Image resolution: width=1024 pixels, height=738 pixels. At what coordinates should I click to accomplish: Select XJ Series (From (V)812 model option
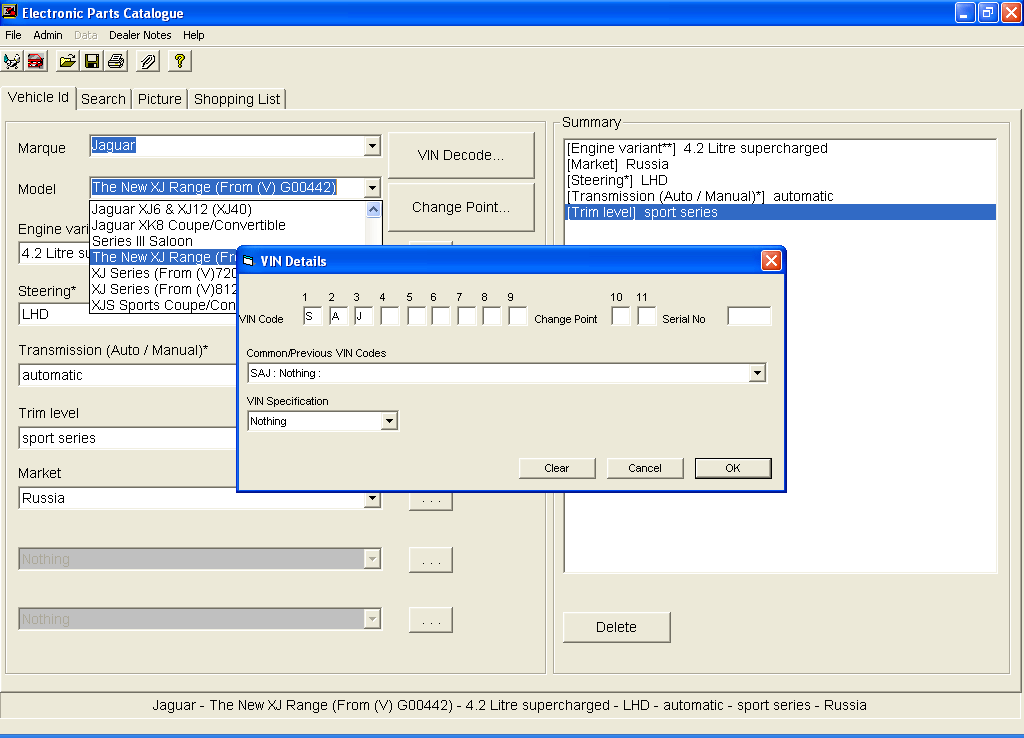[165, 289]
